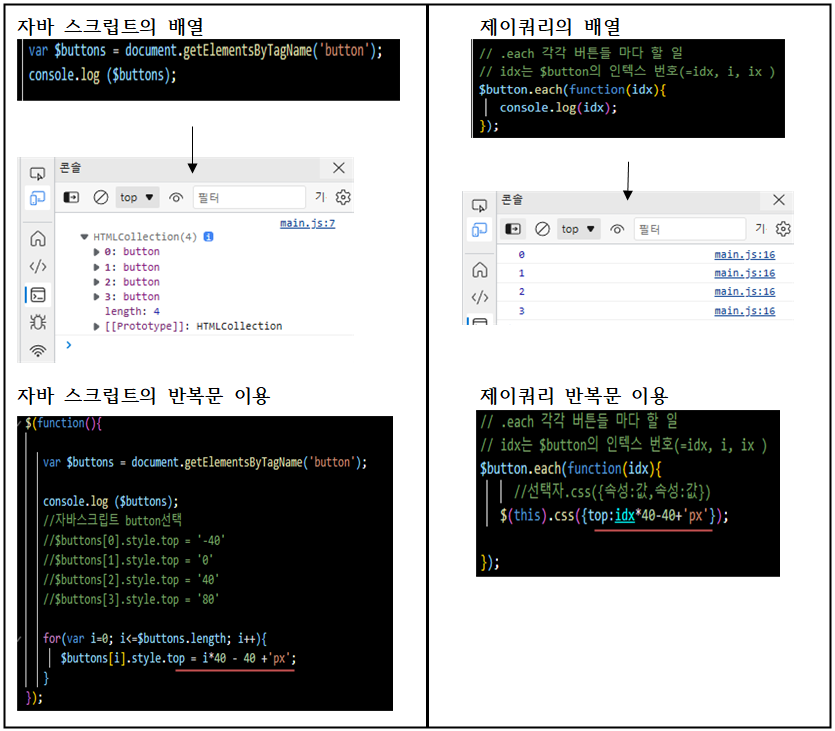Open main.js:16 link for output 0

pyautogui.click(x=744, y=254)
